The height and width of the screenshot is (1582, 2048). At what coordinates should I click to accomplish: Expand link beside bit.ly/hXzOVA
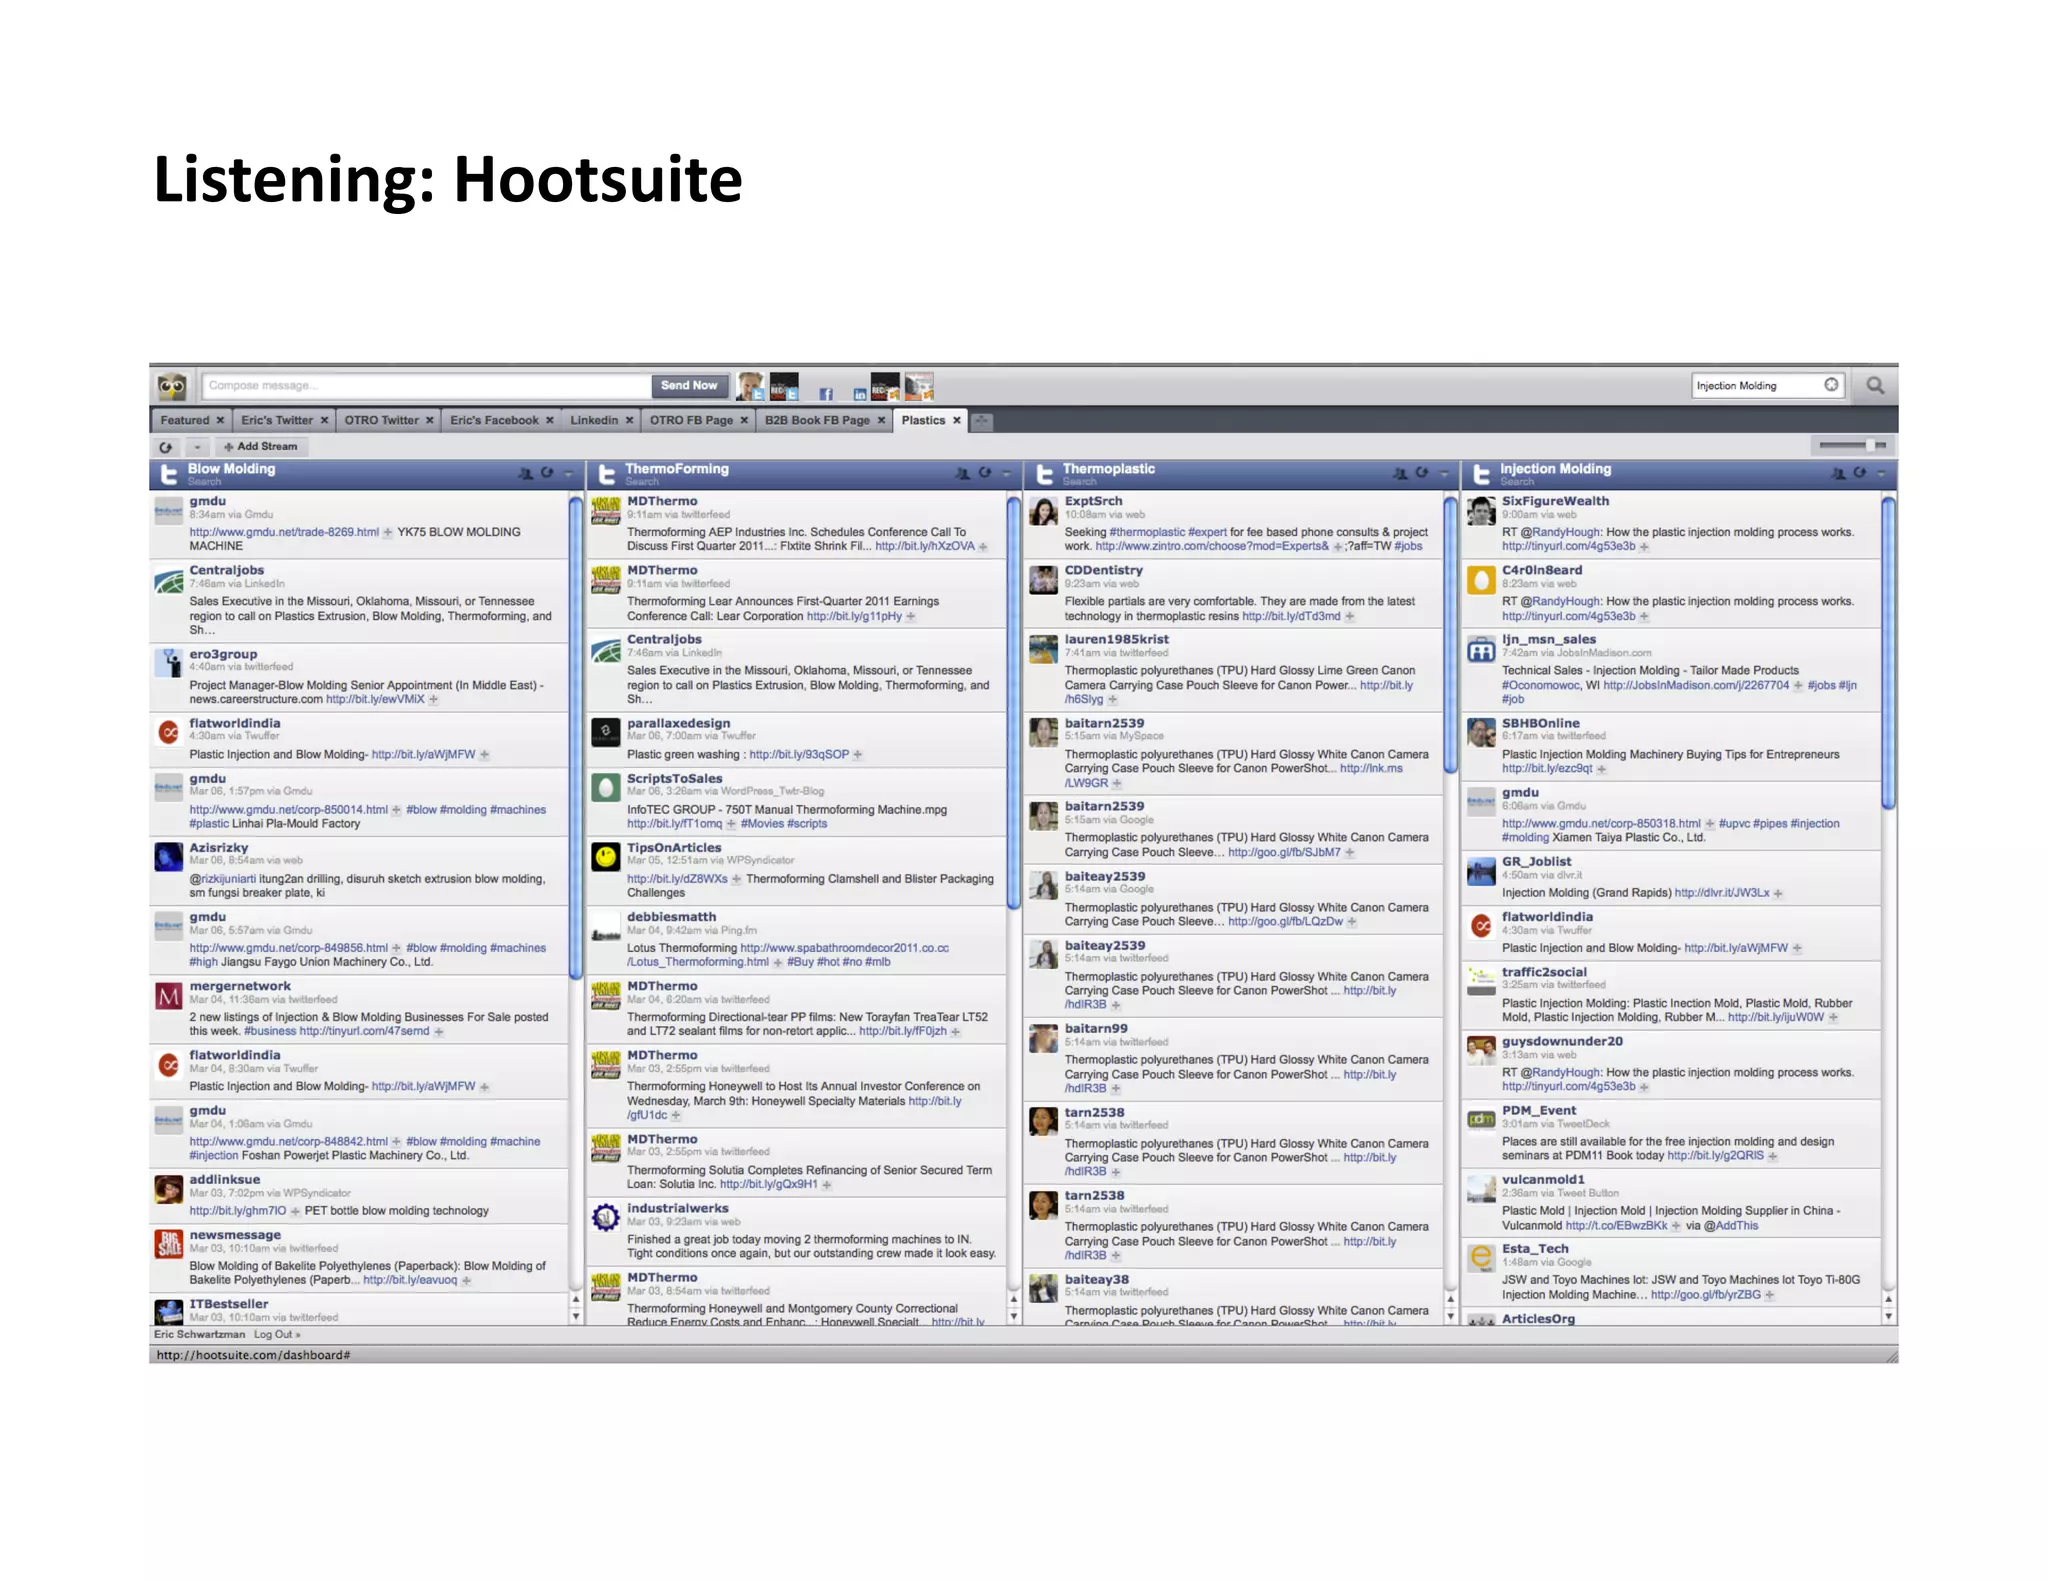click(x=983, y=547)
